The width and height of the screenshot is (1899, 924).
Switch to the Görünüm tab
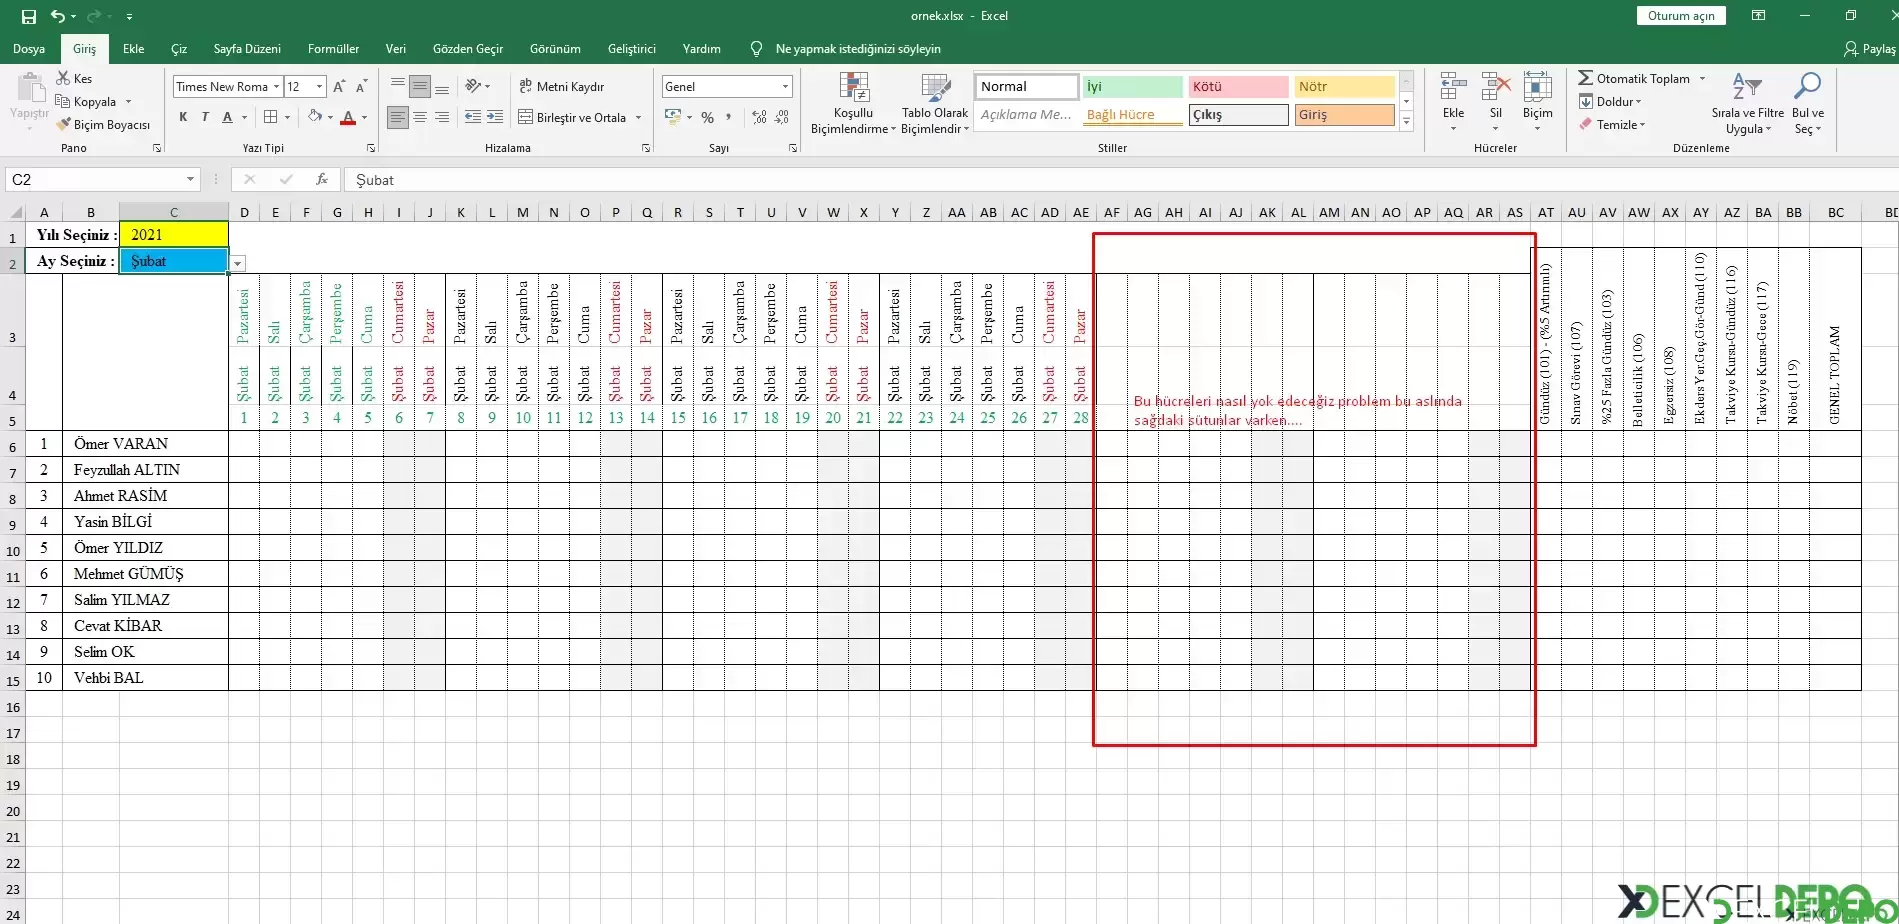pyautogui.click(x=555, y=48)
